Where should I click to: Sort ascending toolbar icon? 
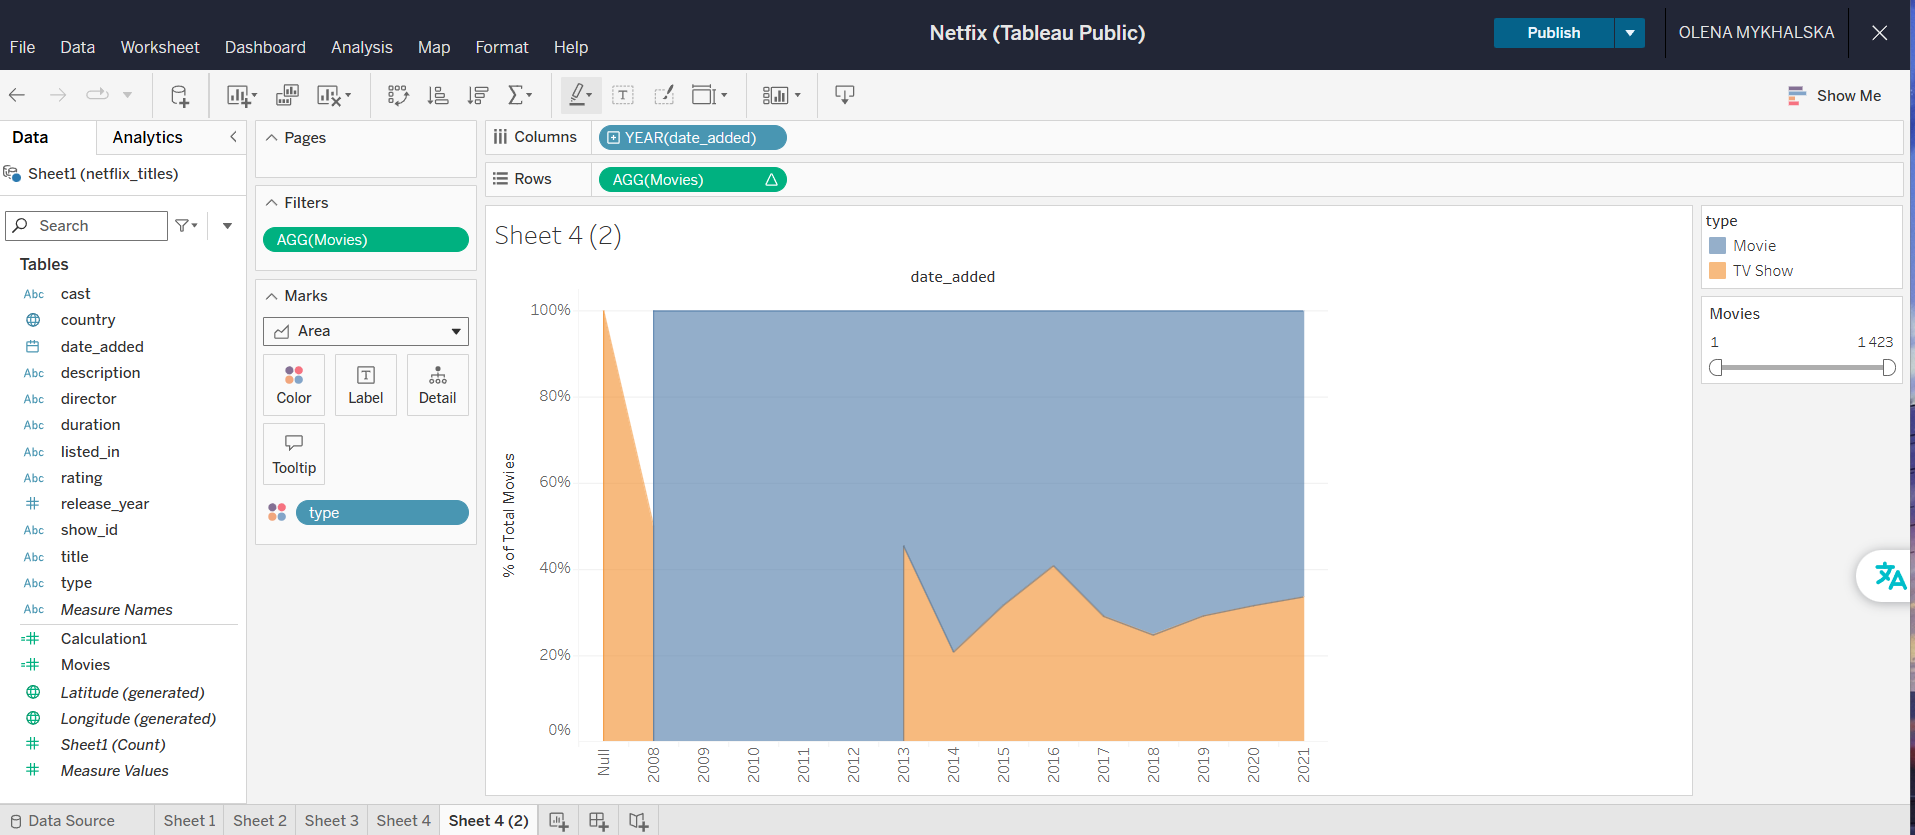coord(438,95)
